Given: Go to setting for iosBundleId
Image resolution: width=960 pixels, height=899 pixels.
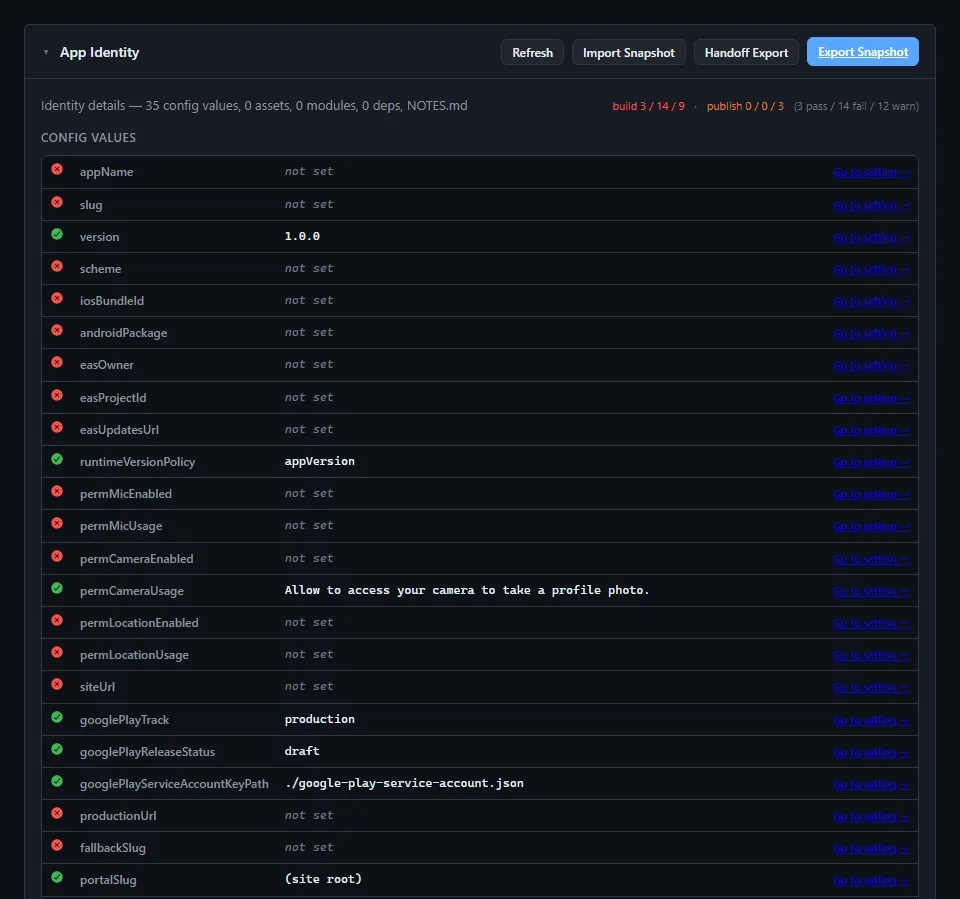Looking at the screenshot, I should click(871, 301).
